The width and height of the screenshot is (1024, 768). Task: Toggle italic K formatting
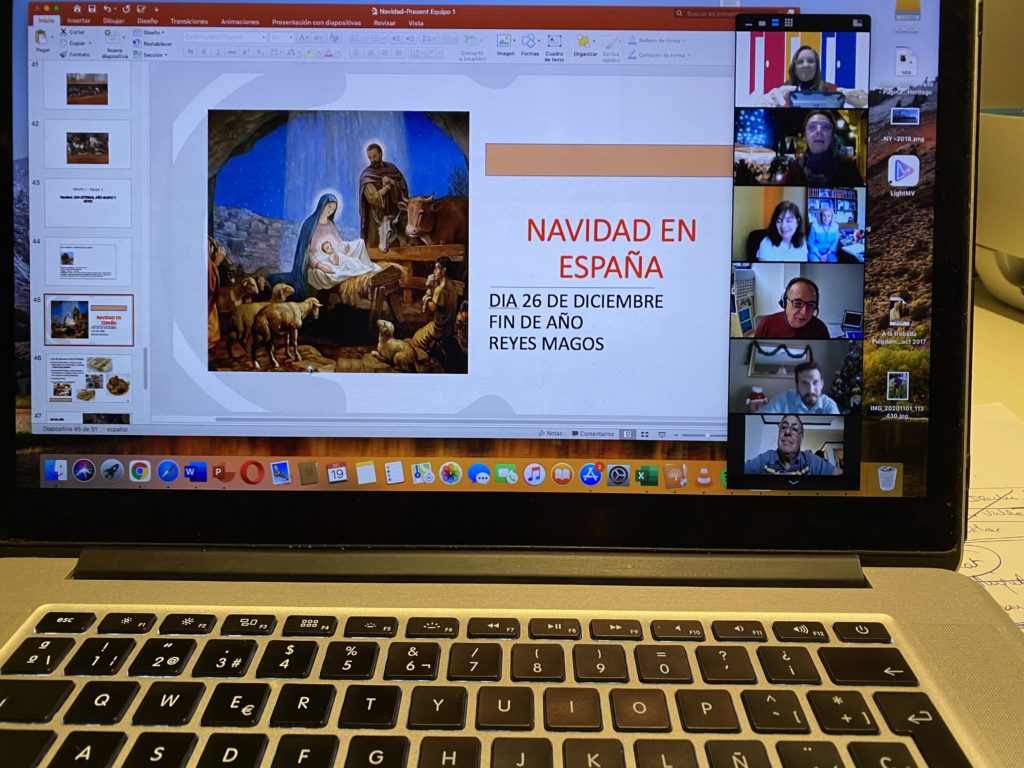pos(204,52)
